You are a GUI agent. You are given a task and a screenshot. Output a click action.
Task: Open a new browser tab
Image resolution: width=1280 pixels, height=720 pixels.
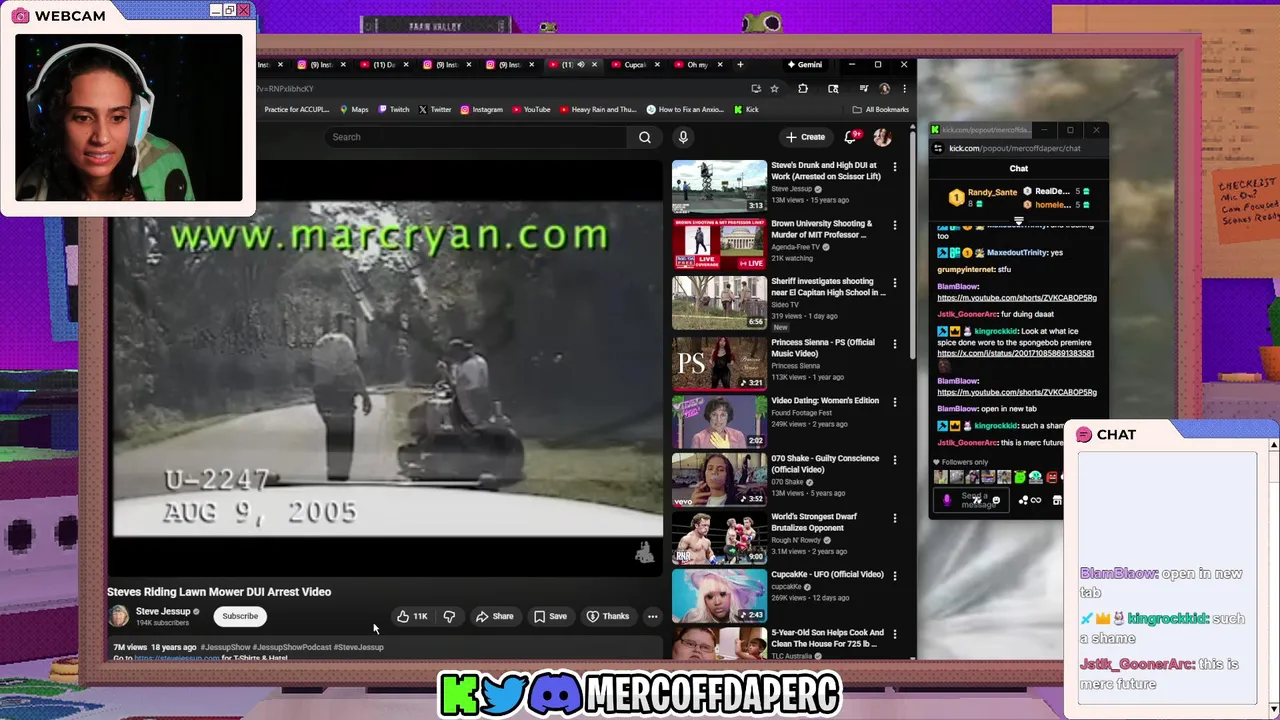pos(740,65)
